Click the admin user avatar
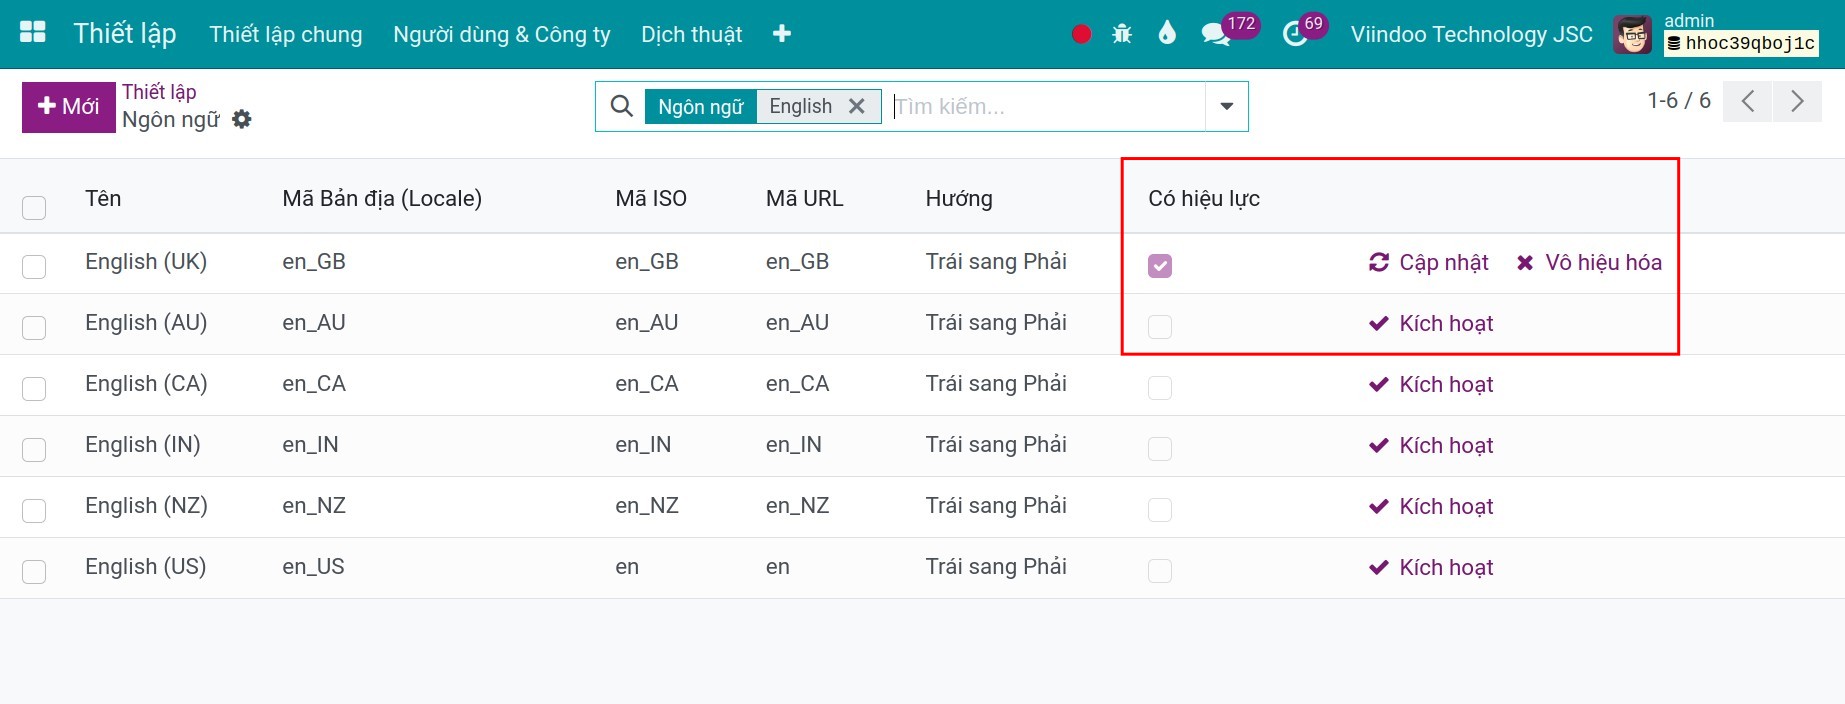The image size is (1845, 704). (x=1633, y=34)
